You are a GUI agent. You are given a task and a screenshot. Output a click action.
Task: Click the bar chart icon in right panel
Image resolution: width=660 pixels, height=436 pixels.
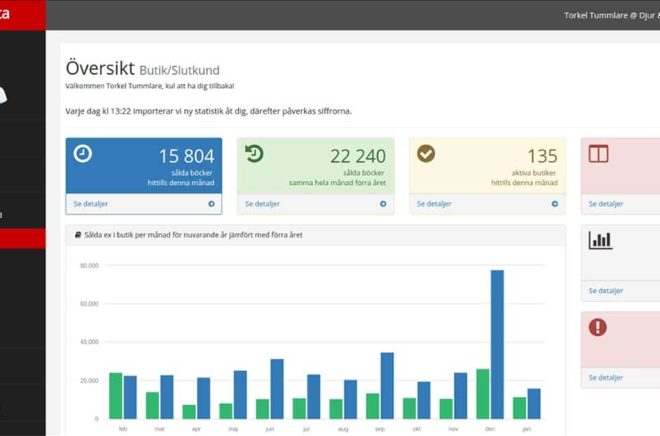click(600, 240)
